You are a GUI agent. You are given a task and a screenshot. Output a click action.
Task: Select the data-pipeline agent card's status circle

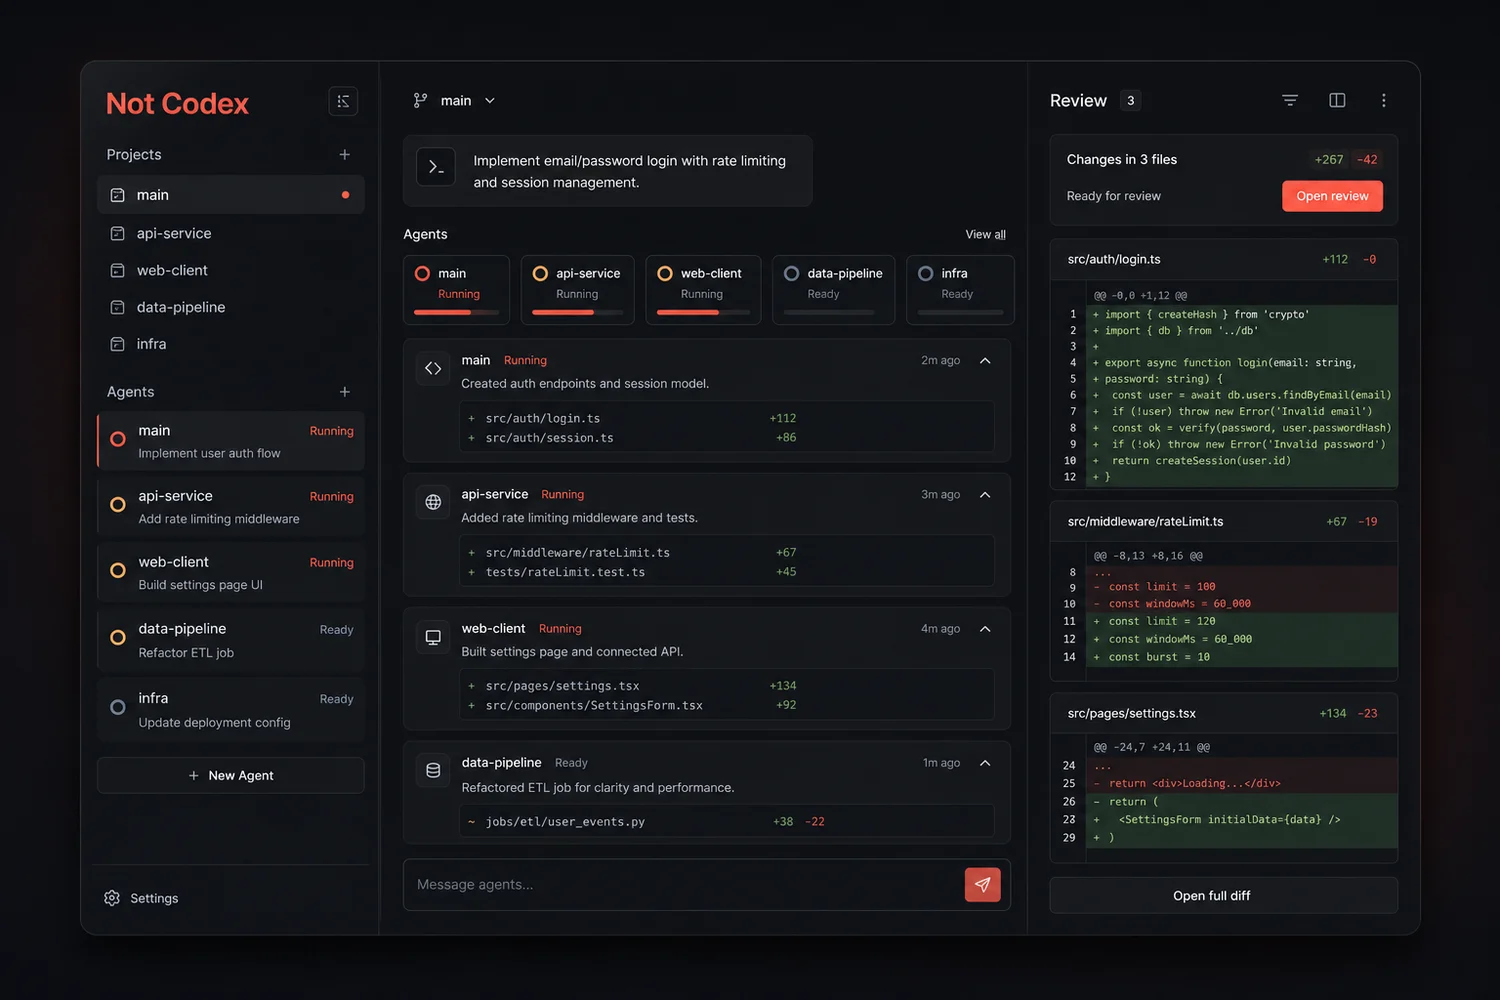[x=792, y=273]
